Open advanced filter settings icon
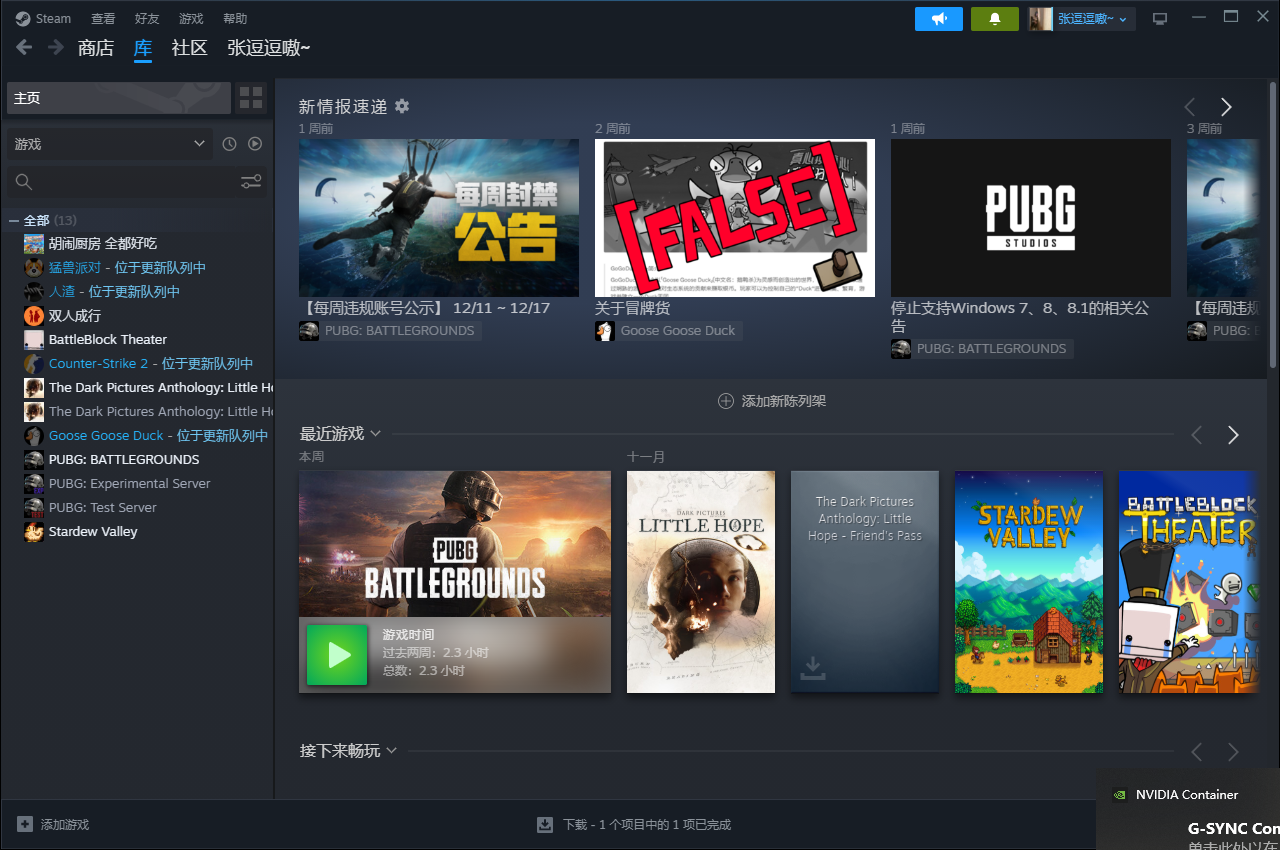The height and width of the screenshot is (850, 1280). (x=251, y=182)
